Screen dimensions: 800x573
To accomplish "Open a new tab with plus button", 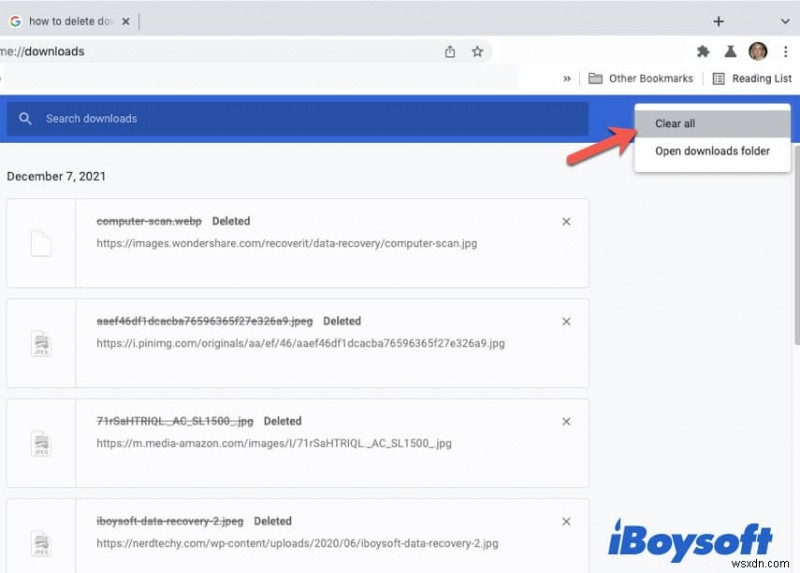I will tap(718, 21).
